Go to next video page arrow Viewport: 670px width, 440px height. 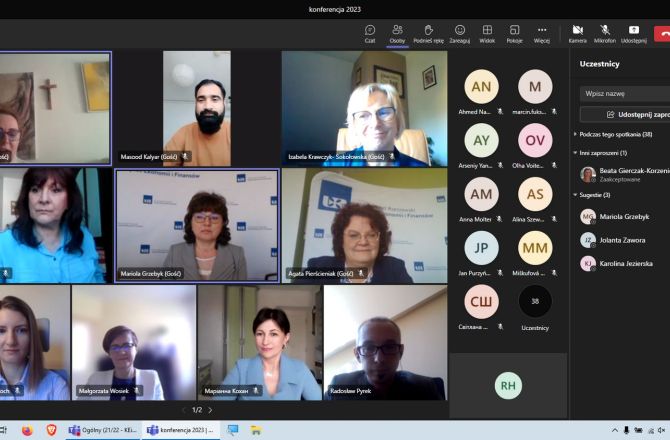point(210,410)
